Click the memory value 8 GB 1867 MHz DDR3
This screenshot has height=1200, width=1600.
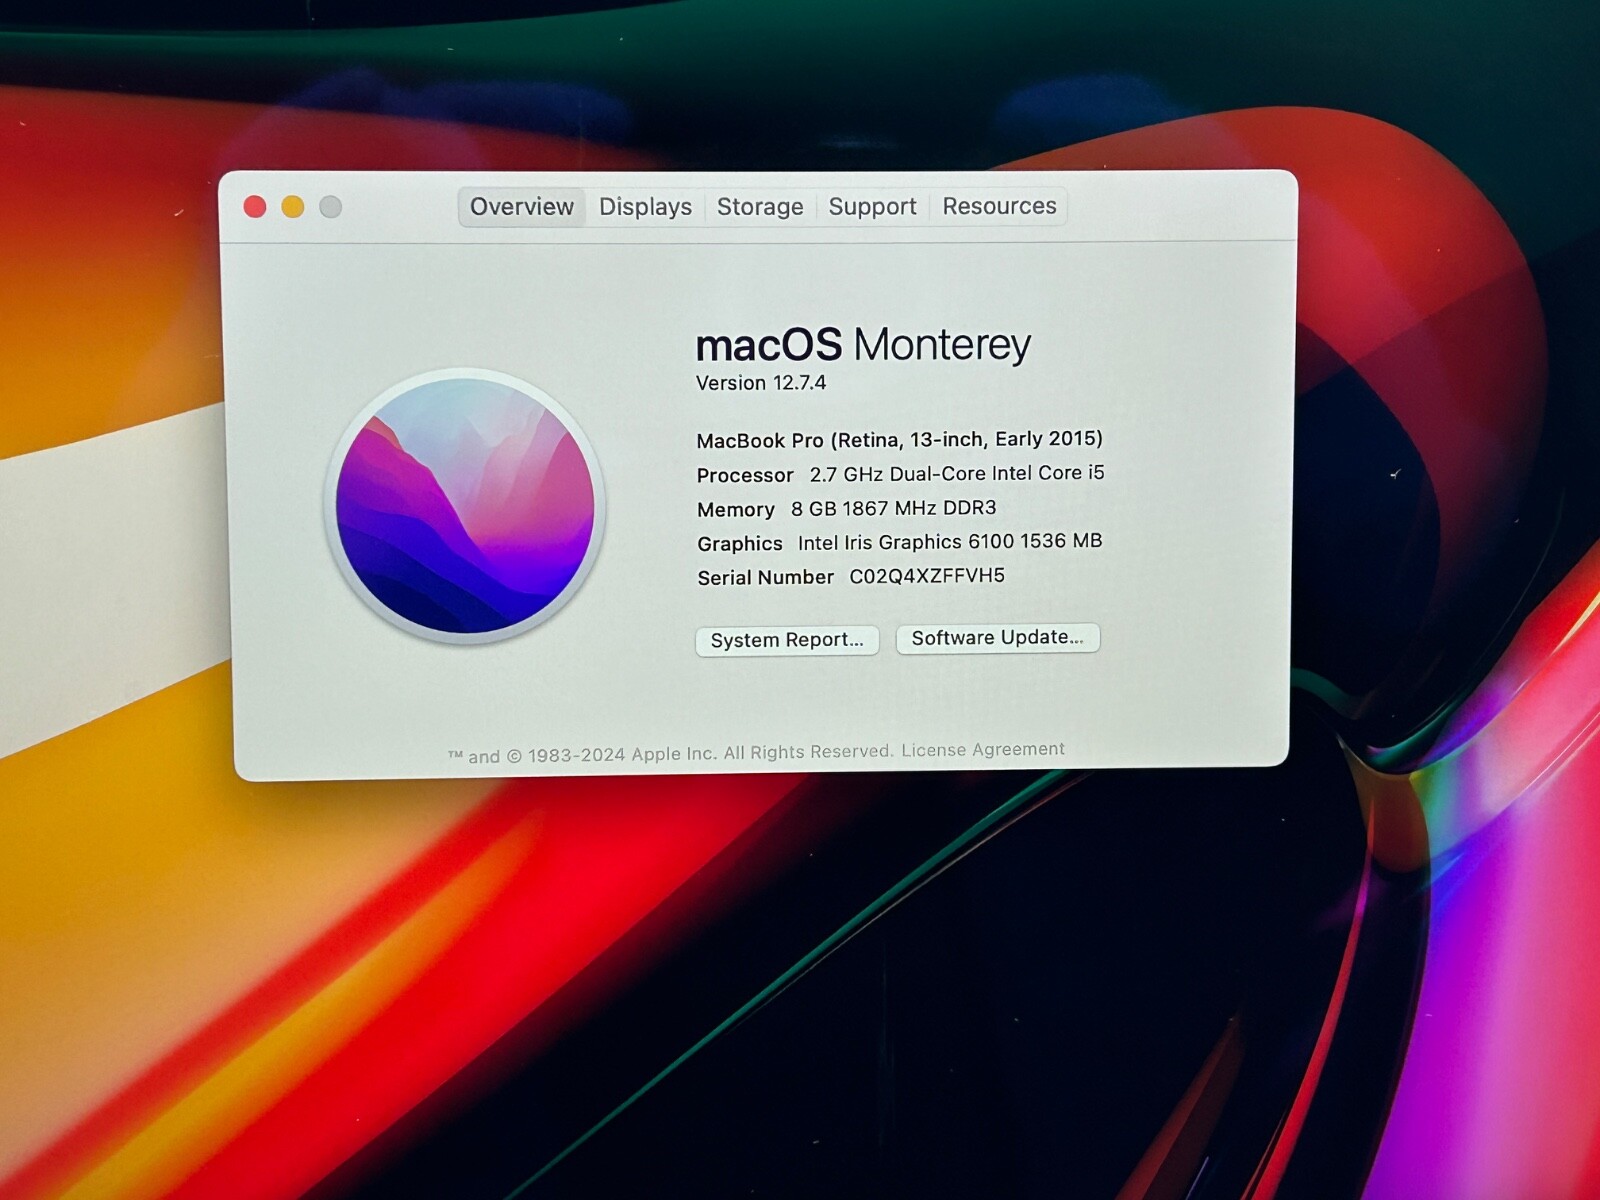894,508
